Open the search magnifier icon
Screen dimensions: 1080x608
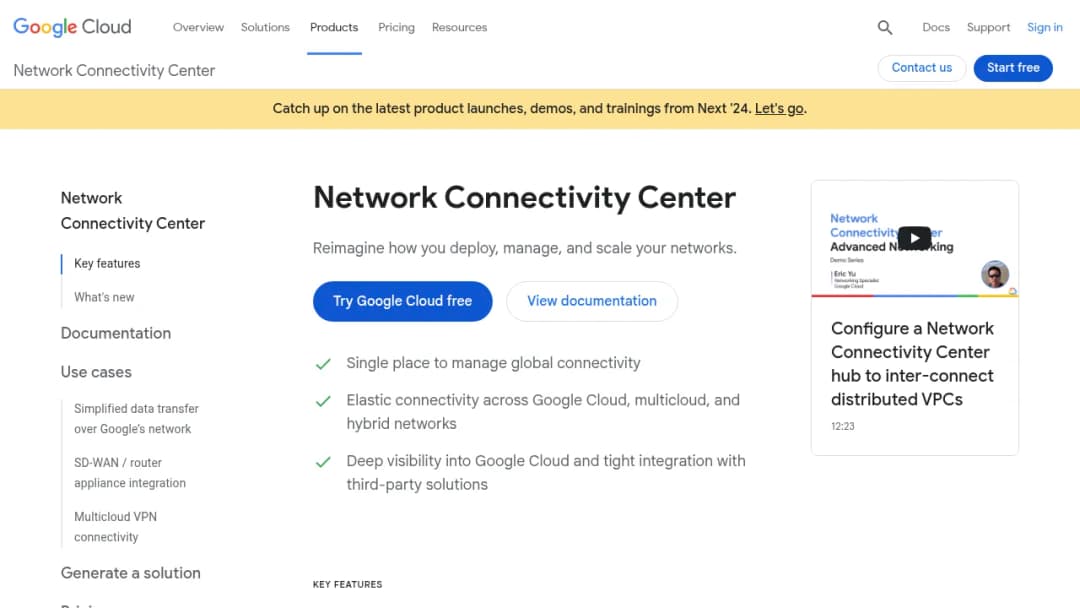[x=884, y=28]
